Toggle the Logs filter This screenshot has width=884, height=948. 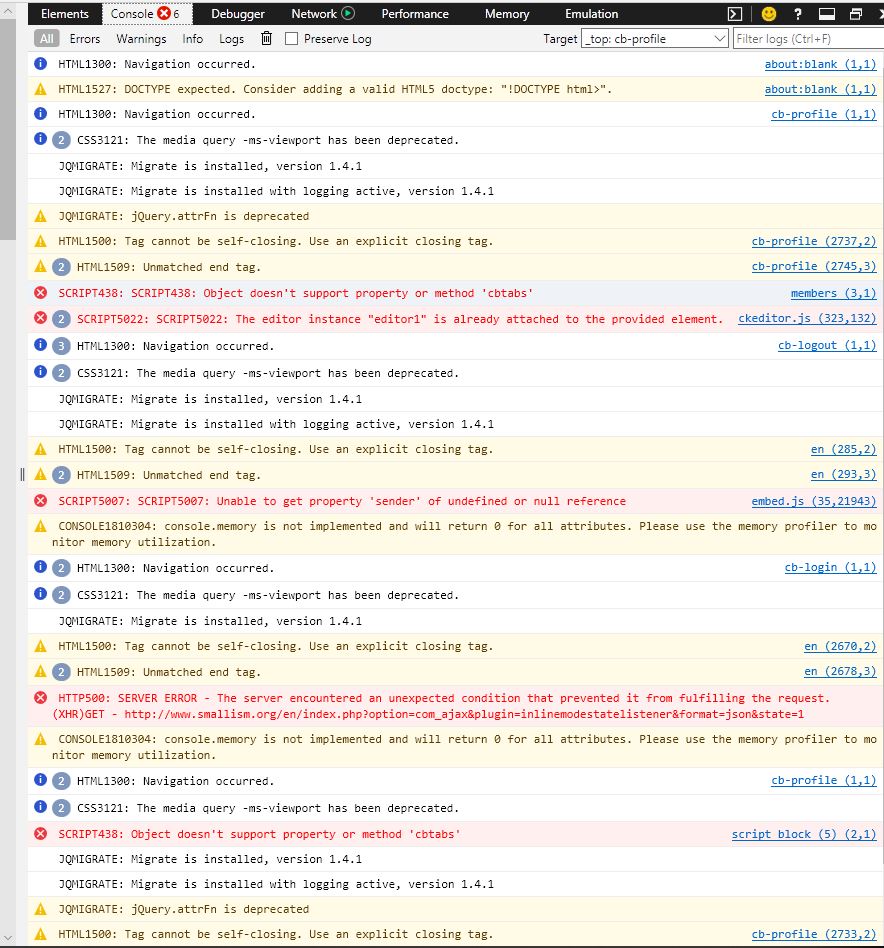click(231, 39)
